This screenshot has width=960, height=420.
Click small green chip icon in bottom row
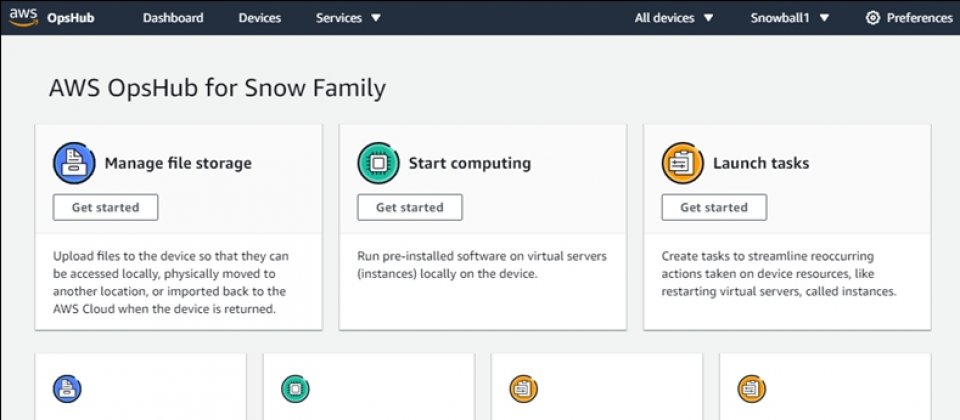pos(295,389)
